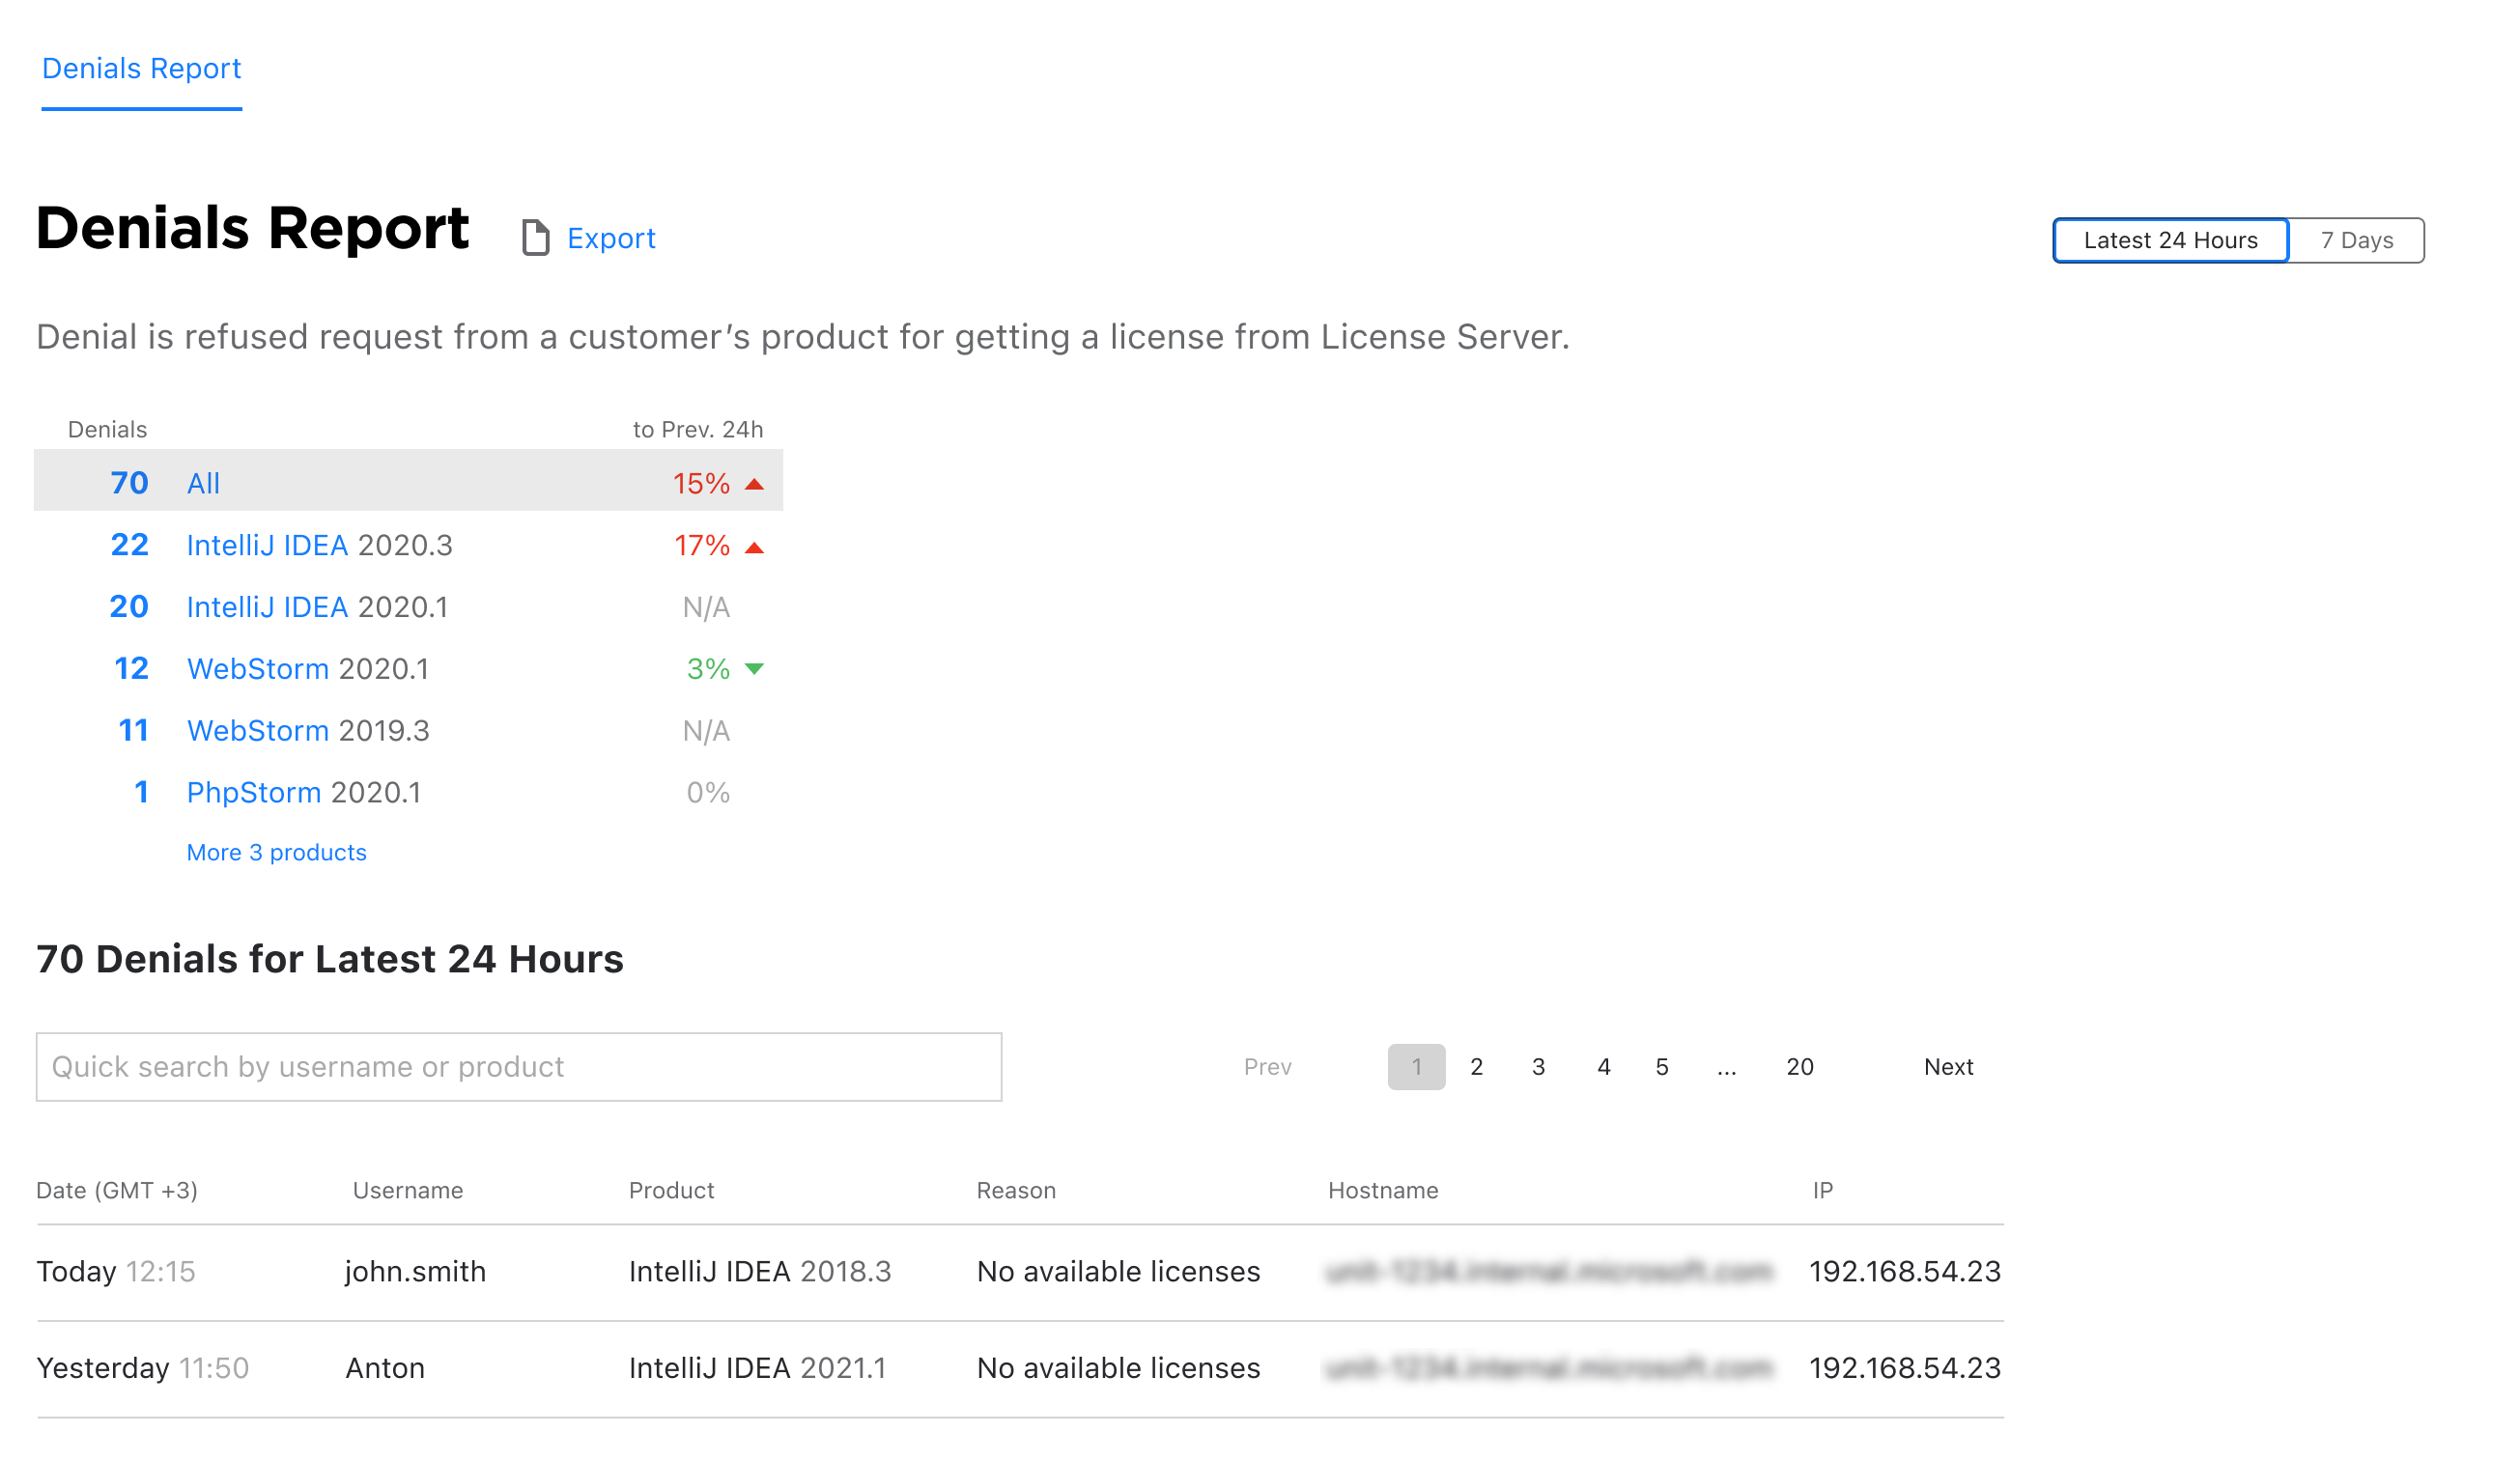
Task: Click the red up arrow beside 15%
Action: pyautogui.click(x=755, y=485)
